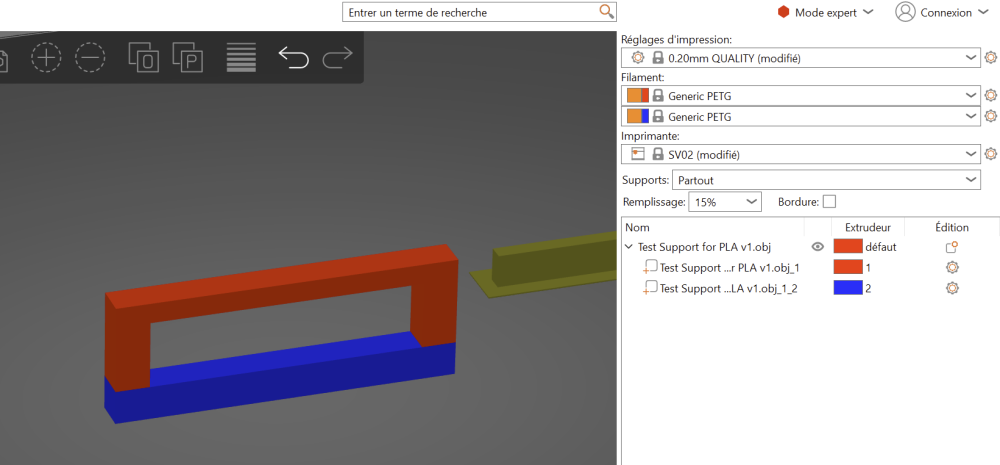Click the remove instance minus icon

(90, 58)
